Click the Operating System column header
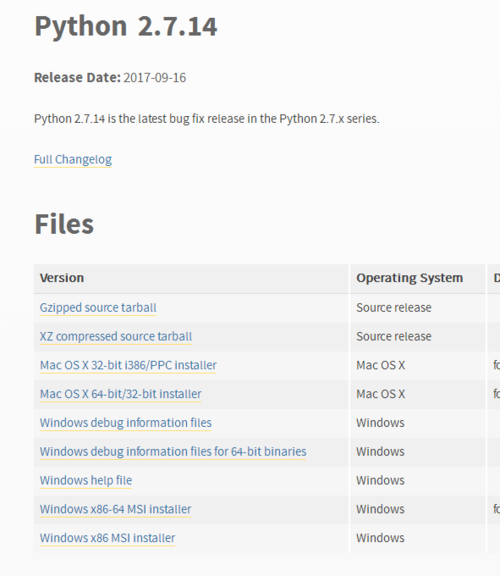 tap(410, 278)
